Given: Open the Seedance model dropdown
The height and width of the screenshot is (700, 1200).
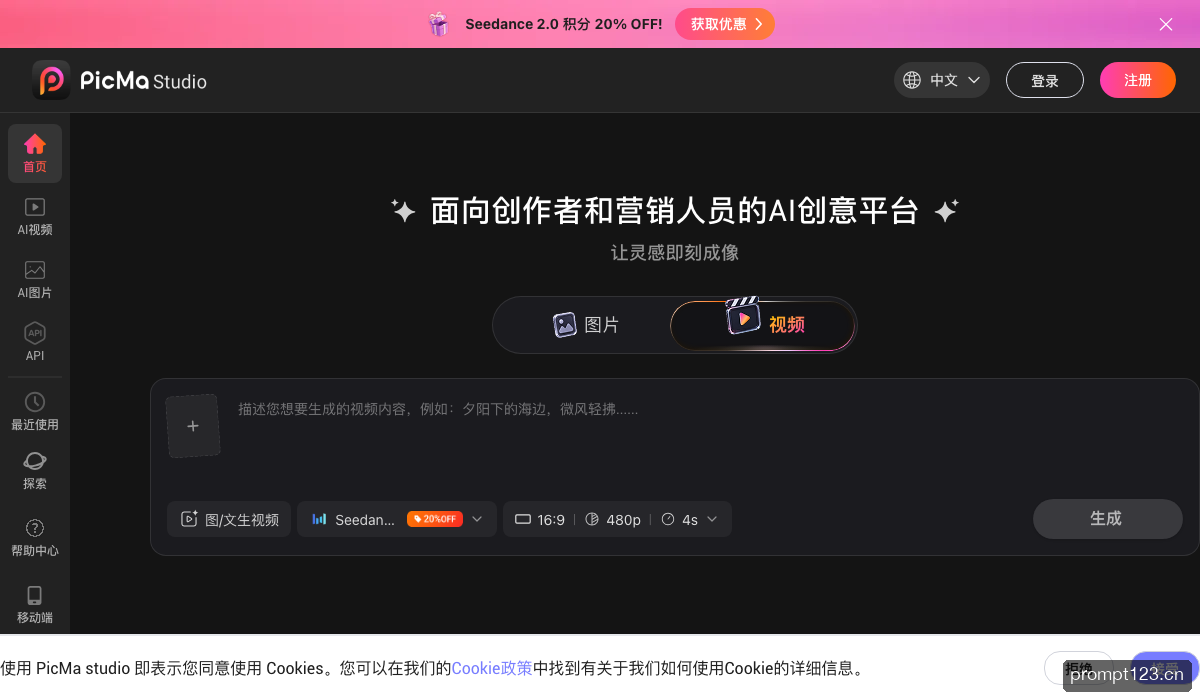Looking at the screenshot, I should (x=397, y=519).
